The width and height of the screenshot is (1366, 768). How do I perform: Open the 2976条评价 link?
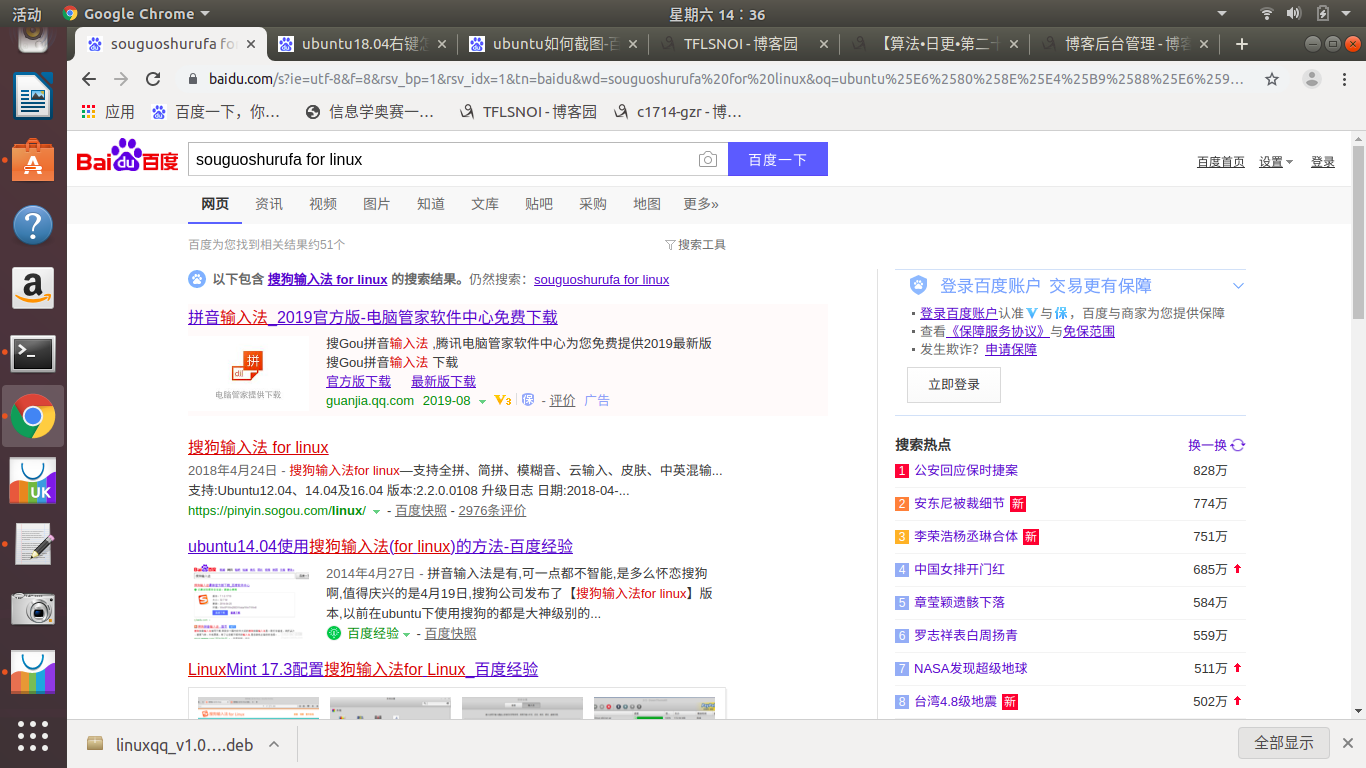(492, 511)
